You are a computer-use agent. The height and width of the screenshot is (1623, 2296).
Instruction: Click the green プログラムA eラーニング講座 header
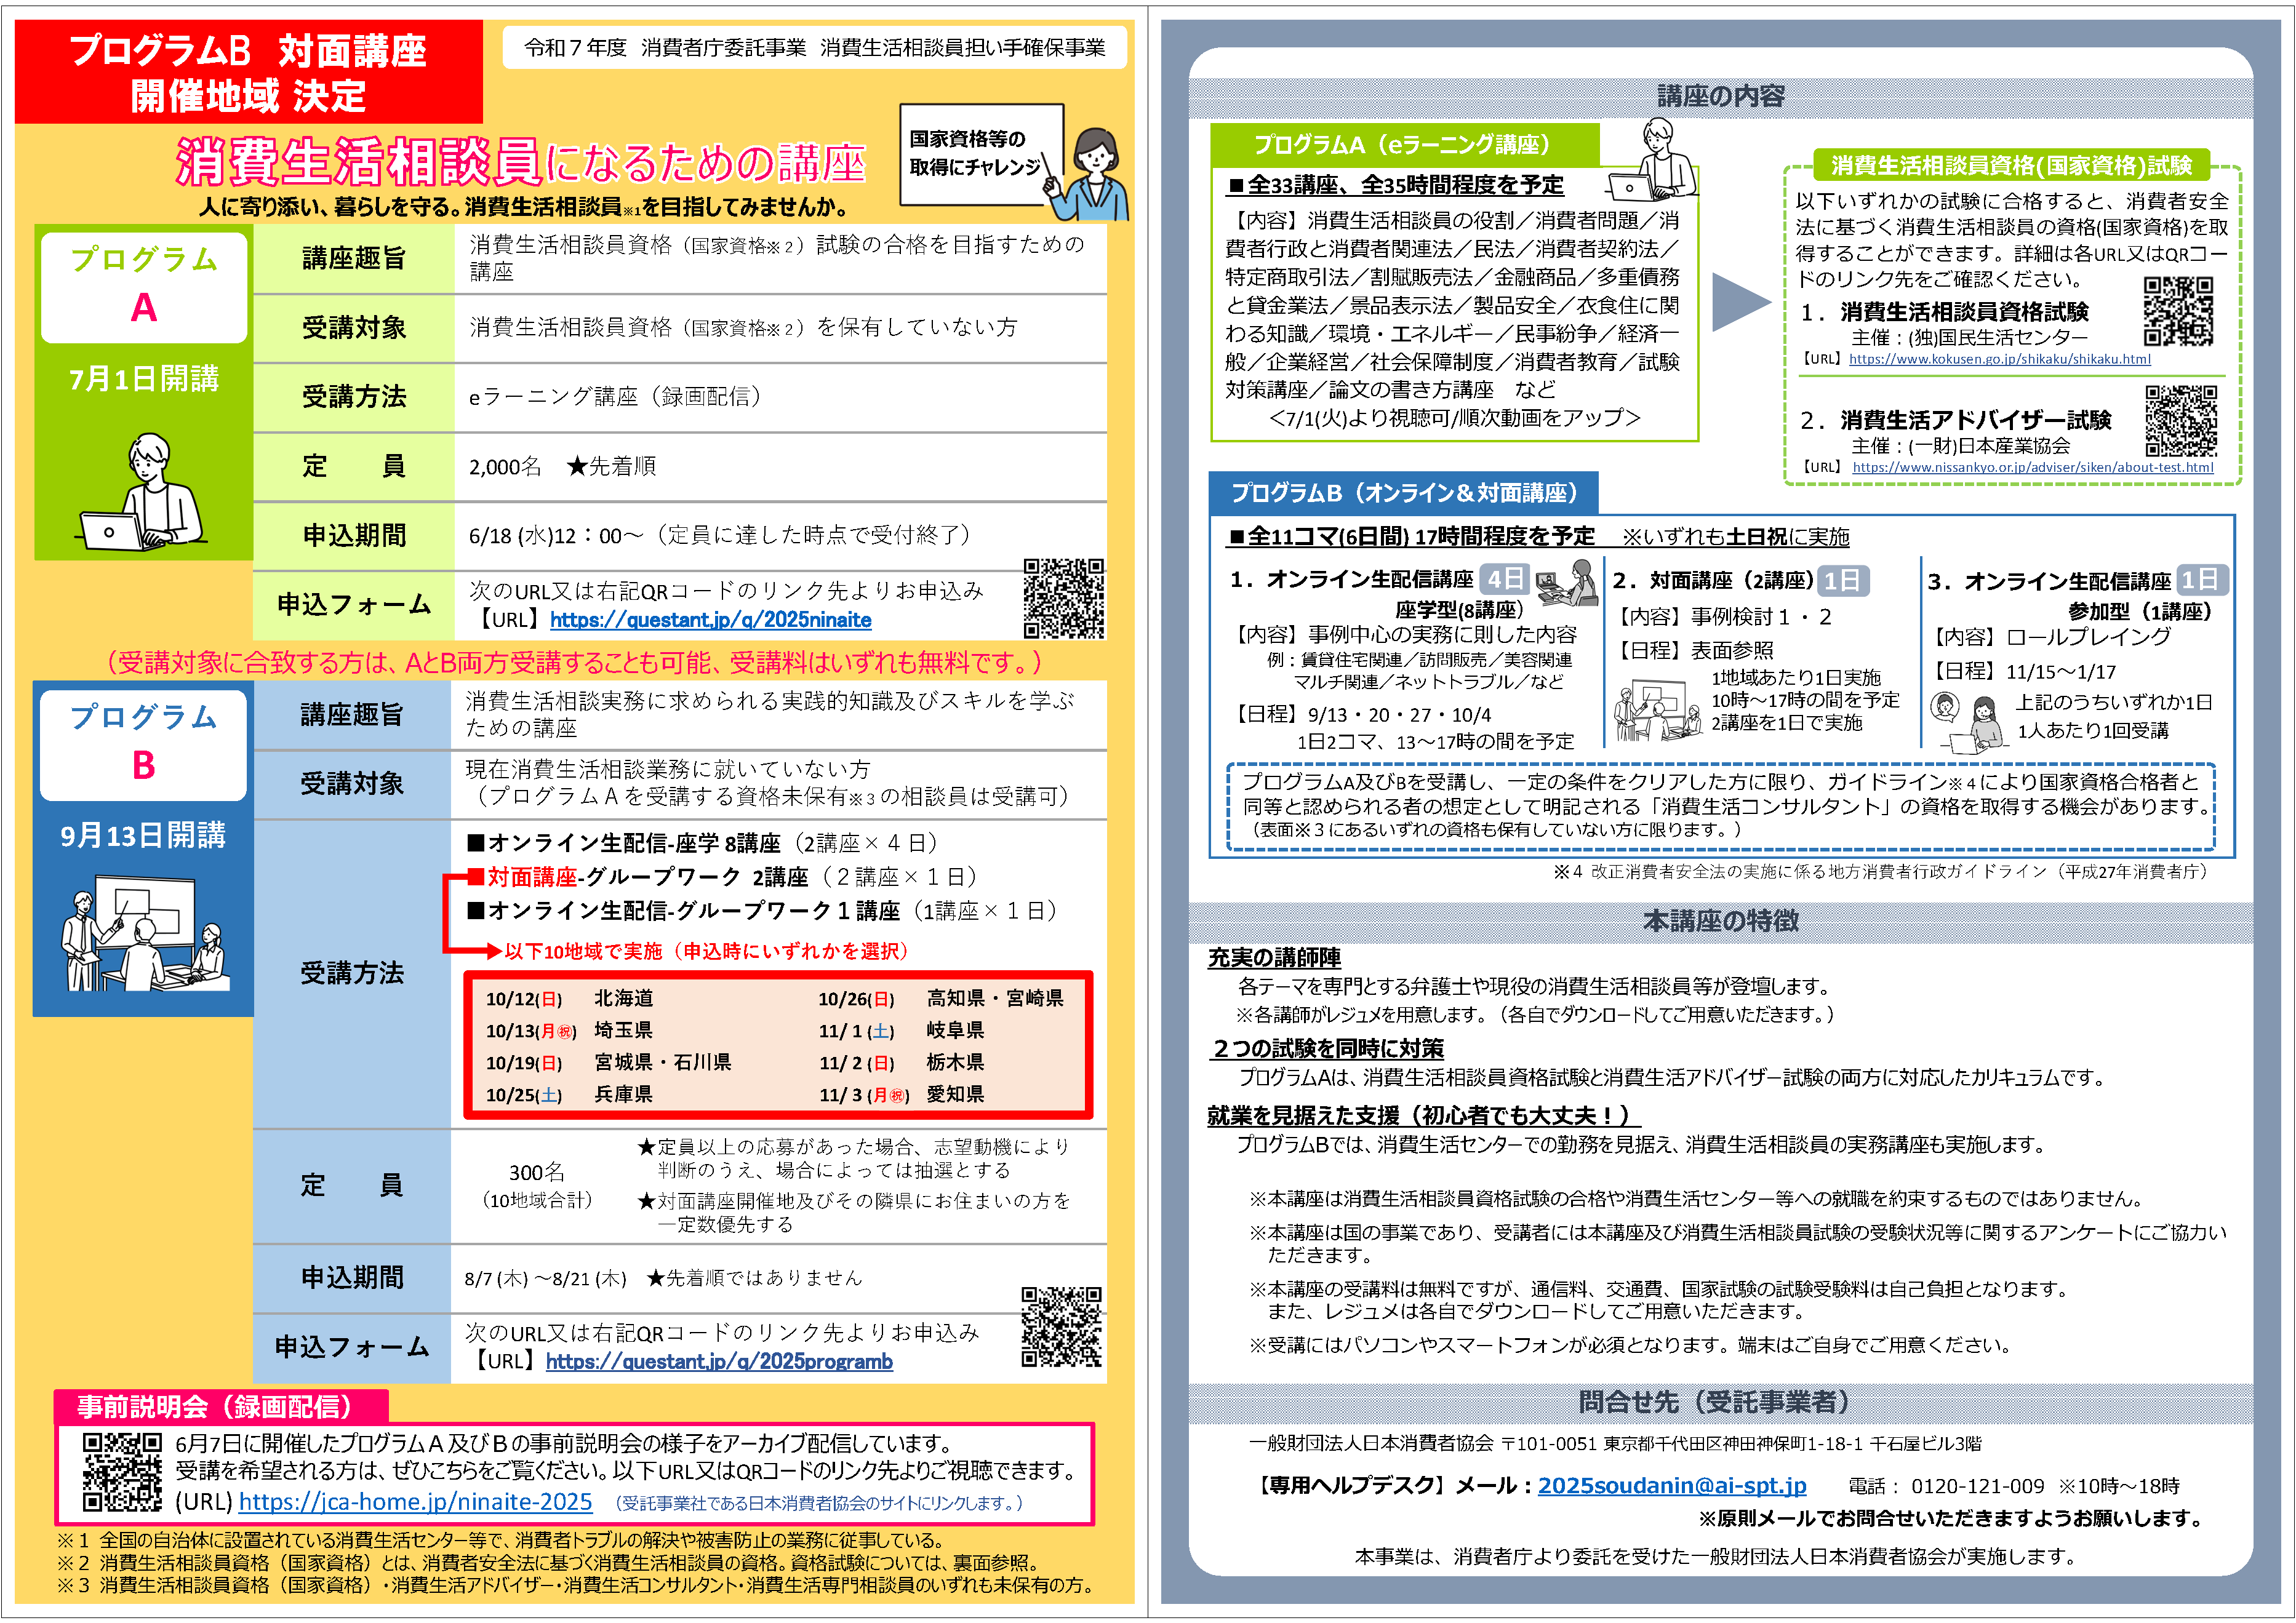point(1403,145)
